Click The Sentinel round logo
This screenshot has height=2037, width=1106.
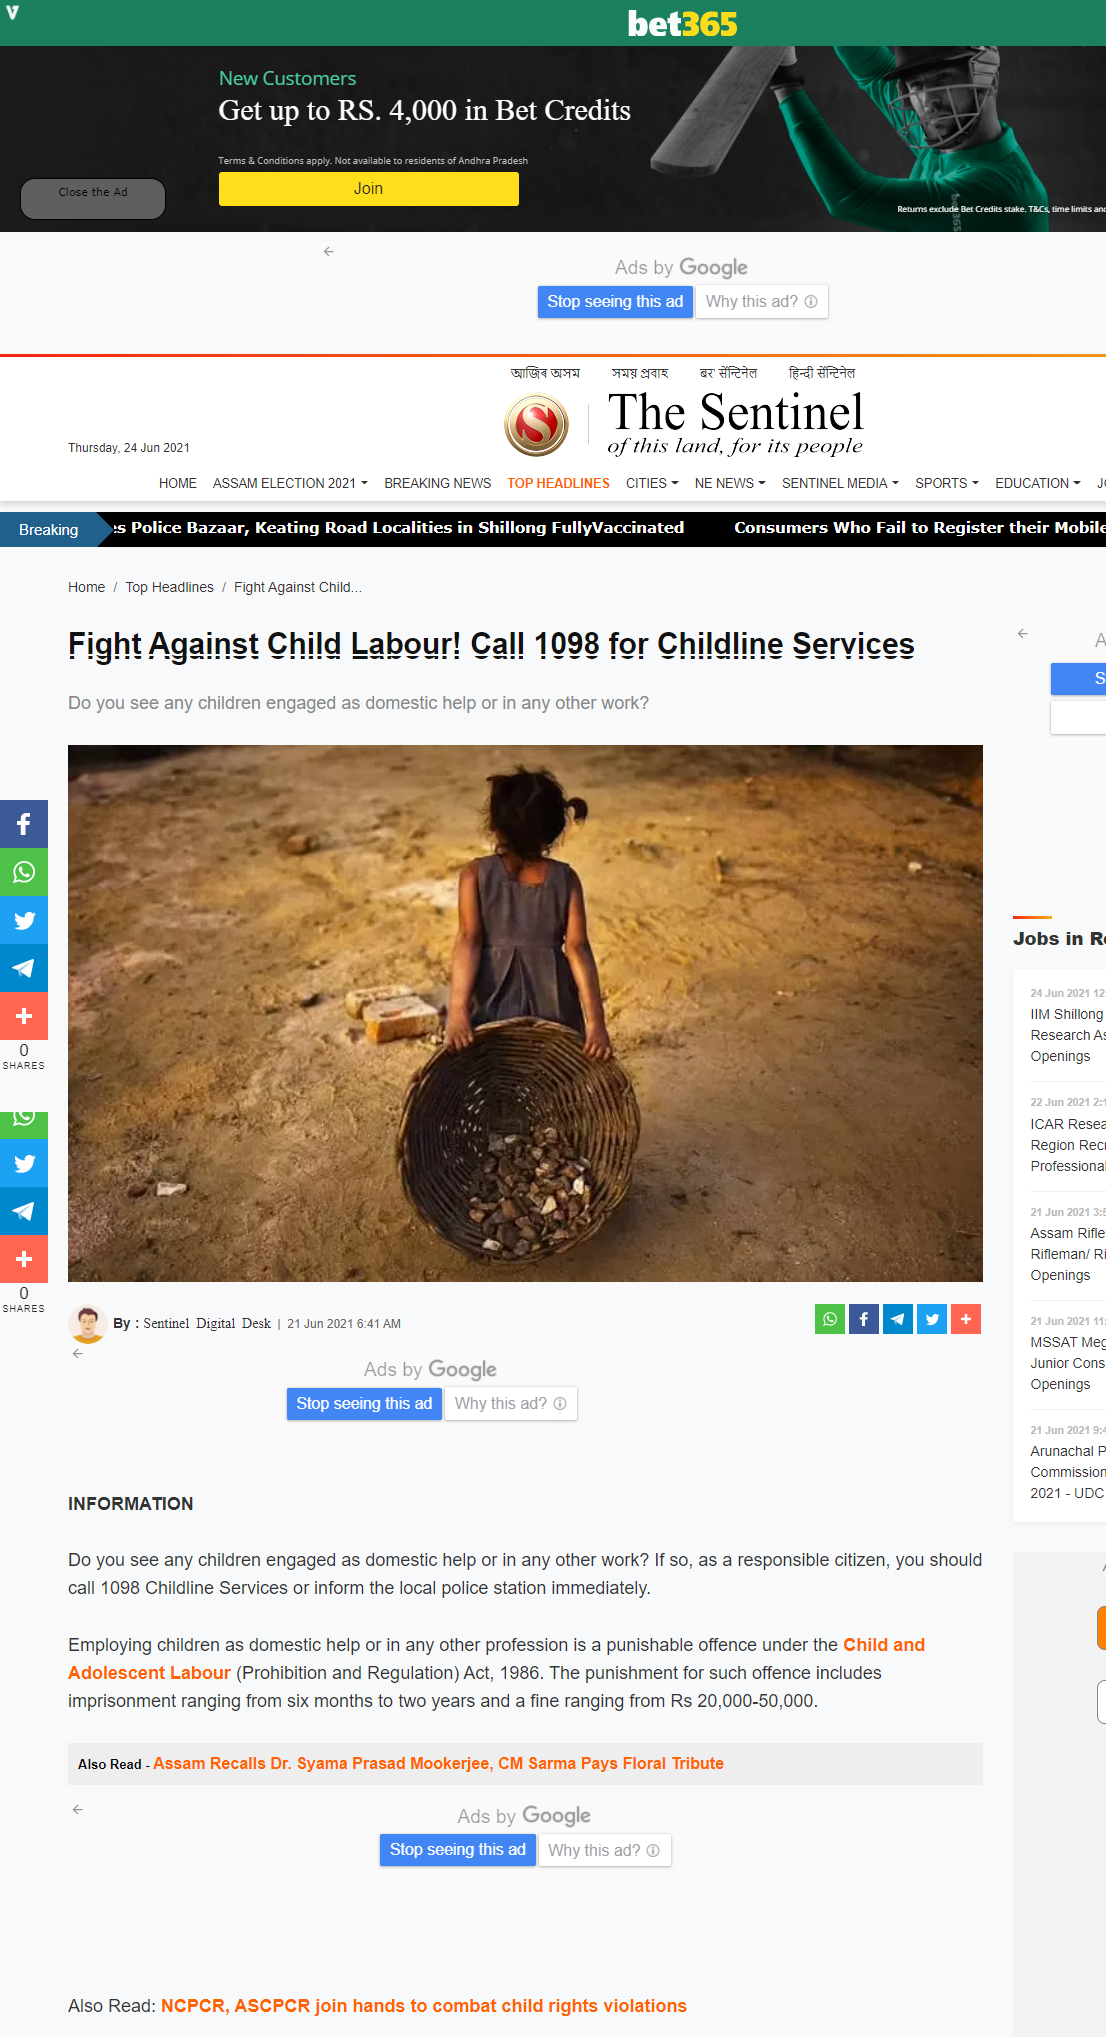tap(537, 424)
